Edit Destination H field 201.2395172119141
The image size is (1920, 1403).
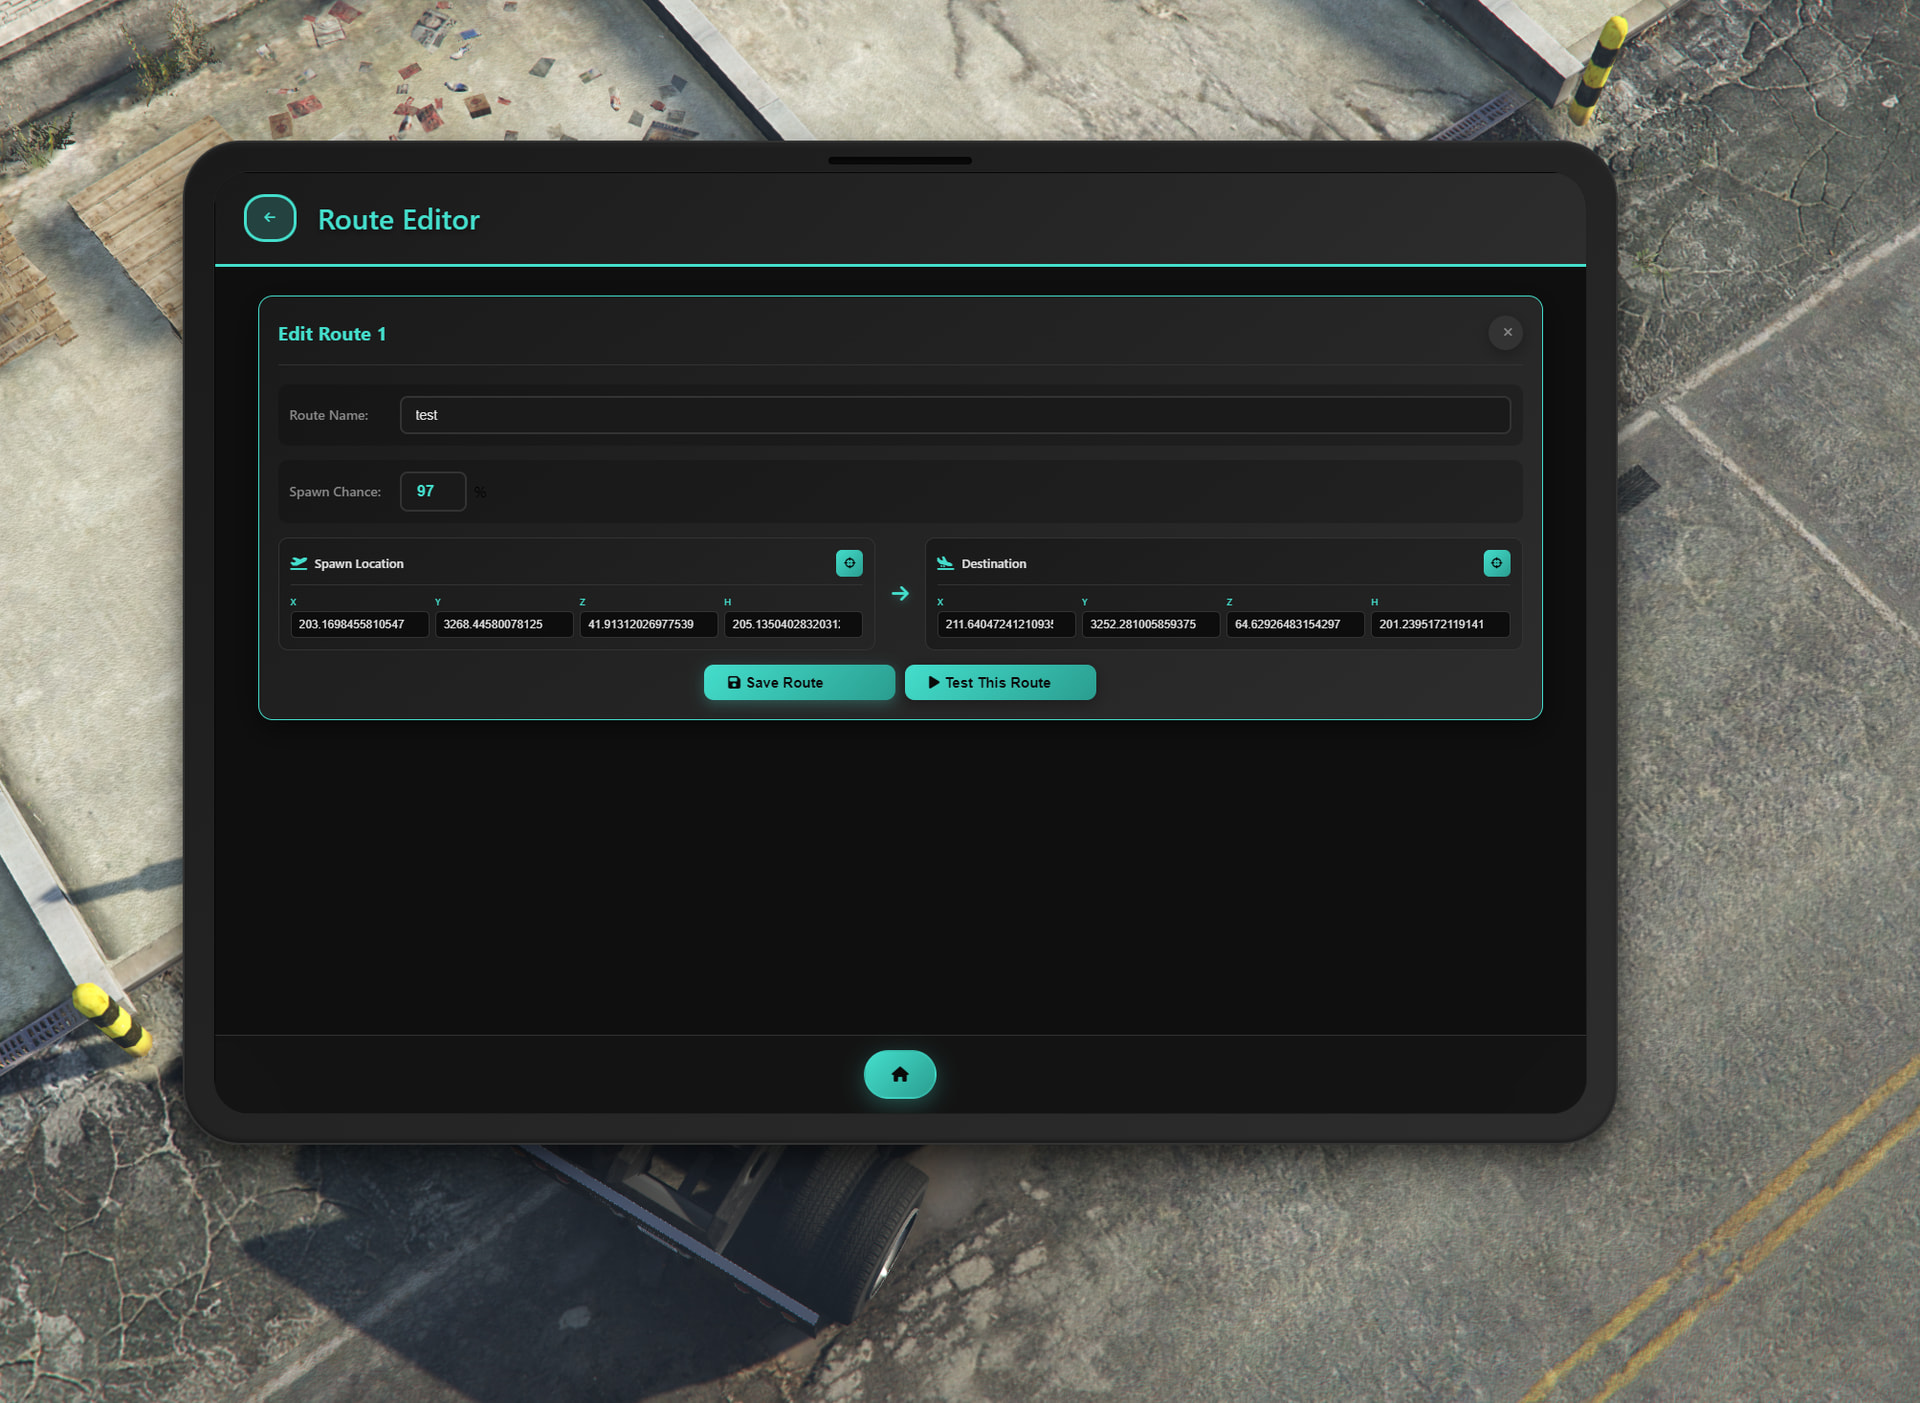[x=1440, y=624]
